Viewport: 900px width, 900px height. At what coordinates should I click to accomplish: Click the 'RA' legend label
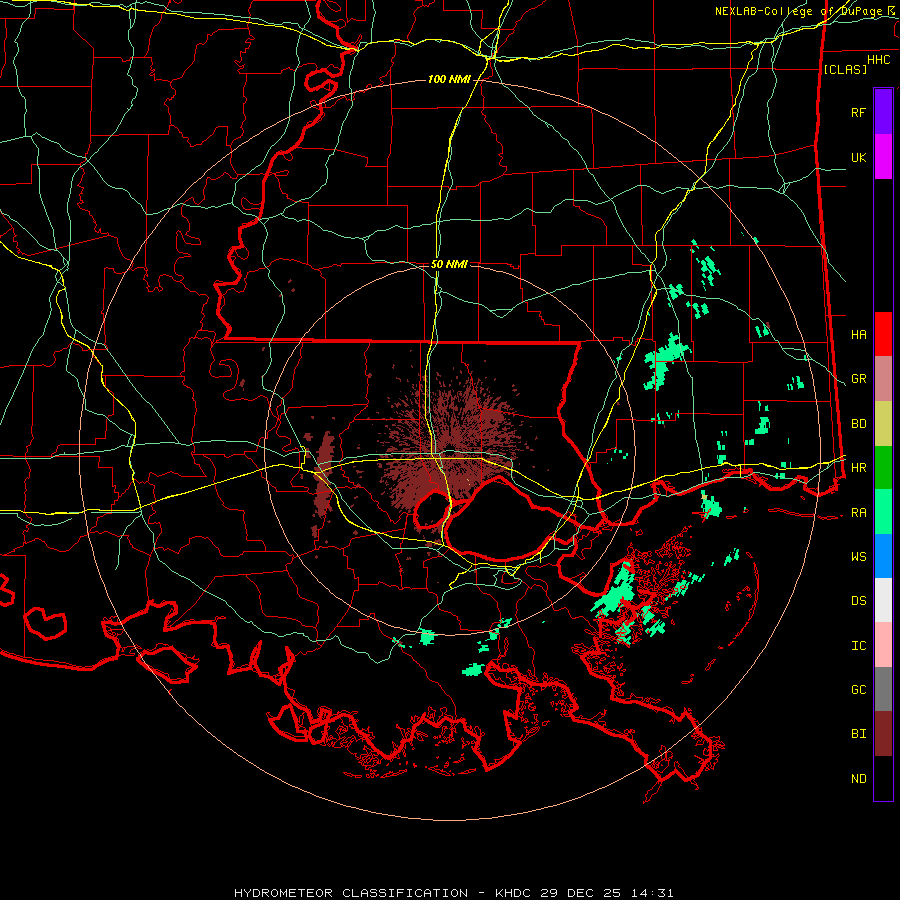859,513
